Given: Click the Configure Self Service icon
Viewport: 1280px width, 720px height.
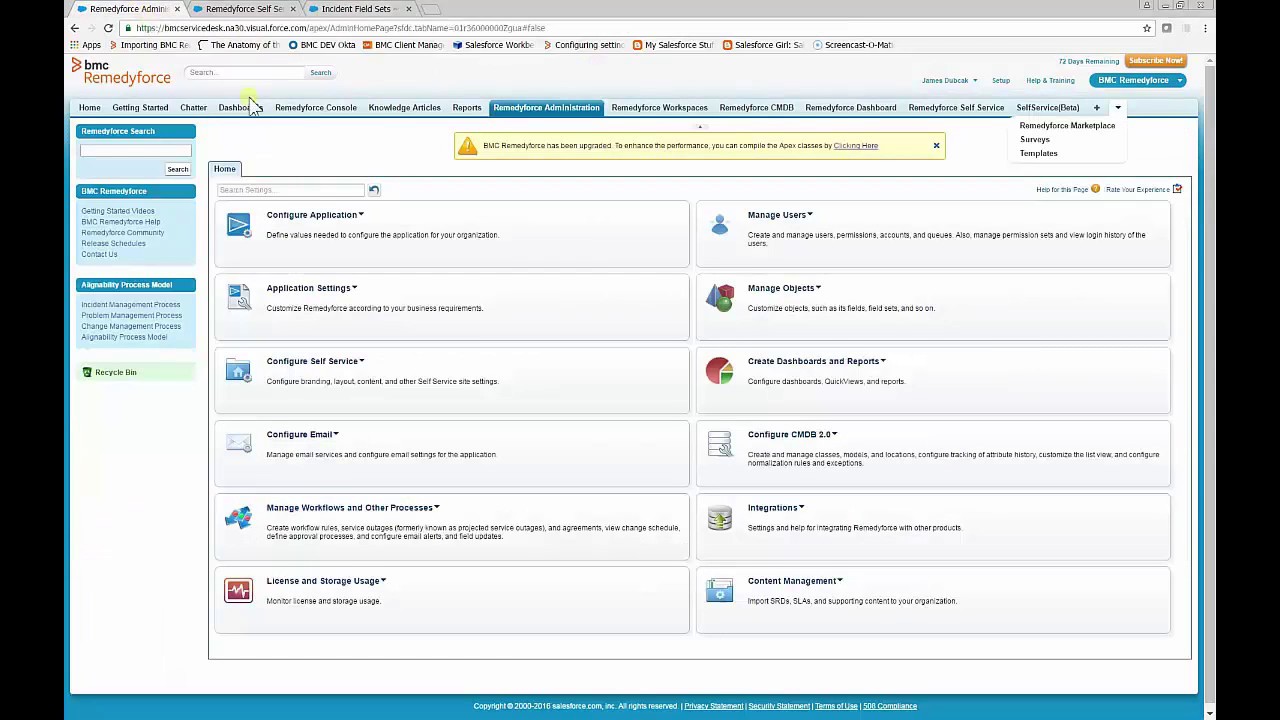Looking at the screenshot, I should click(238, 371).
